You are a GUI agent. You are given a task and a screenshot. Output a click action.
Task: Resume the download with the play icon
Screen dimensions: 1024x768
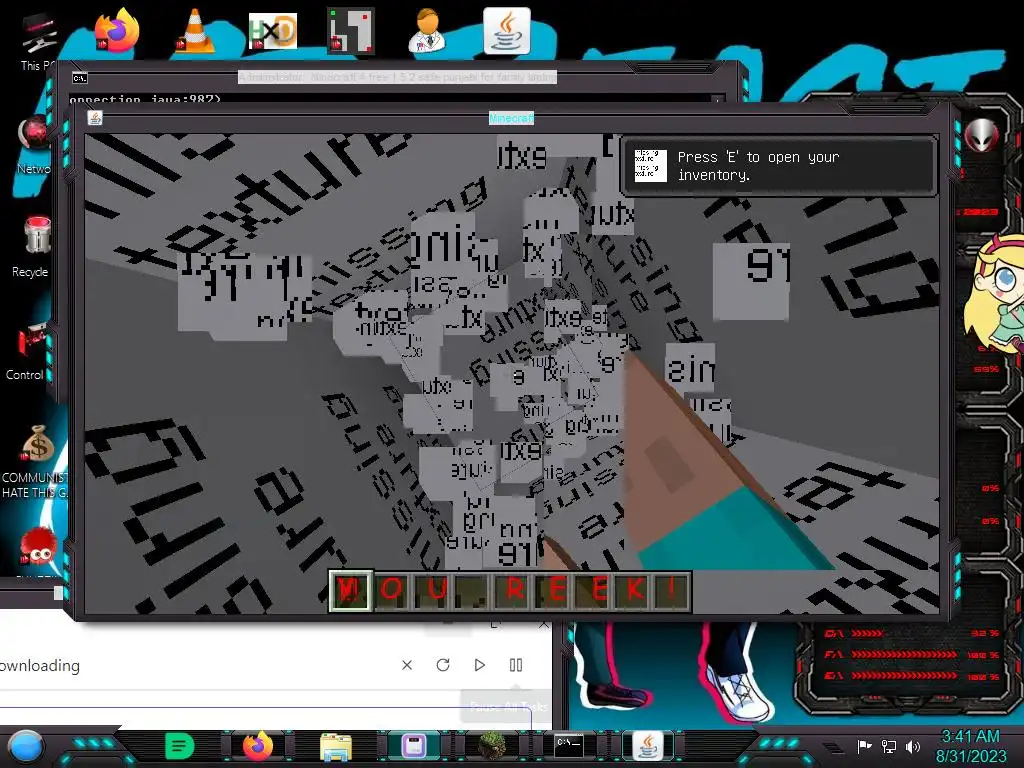click(x=479, y=665)
